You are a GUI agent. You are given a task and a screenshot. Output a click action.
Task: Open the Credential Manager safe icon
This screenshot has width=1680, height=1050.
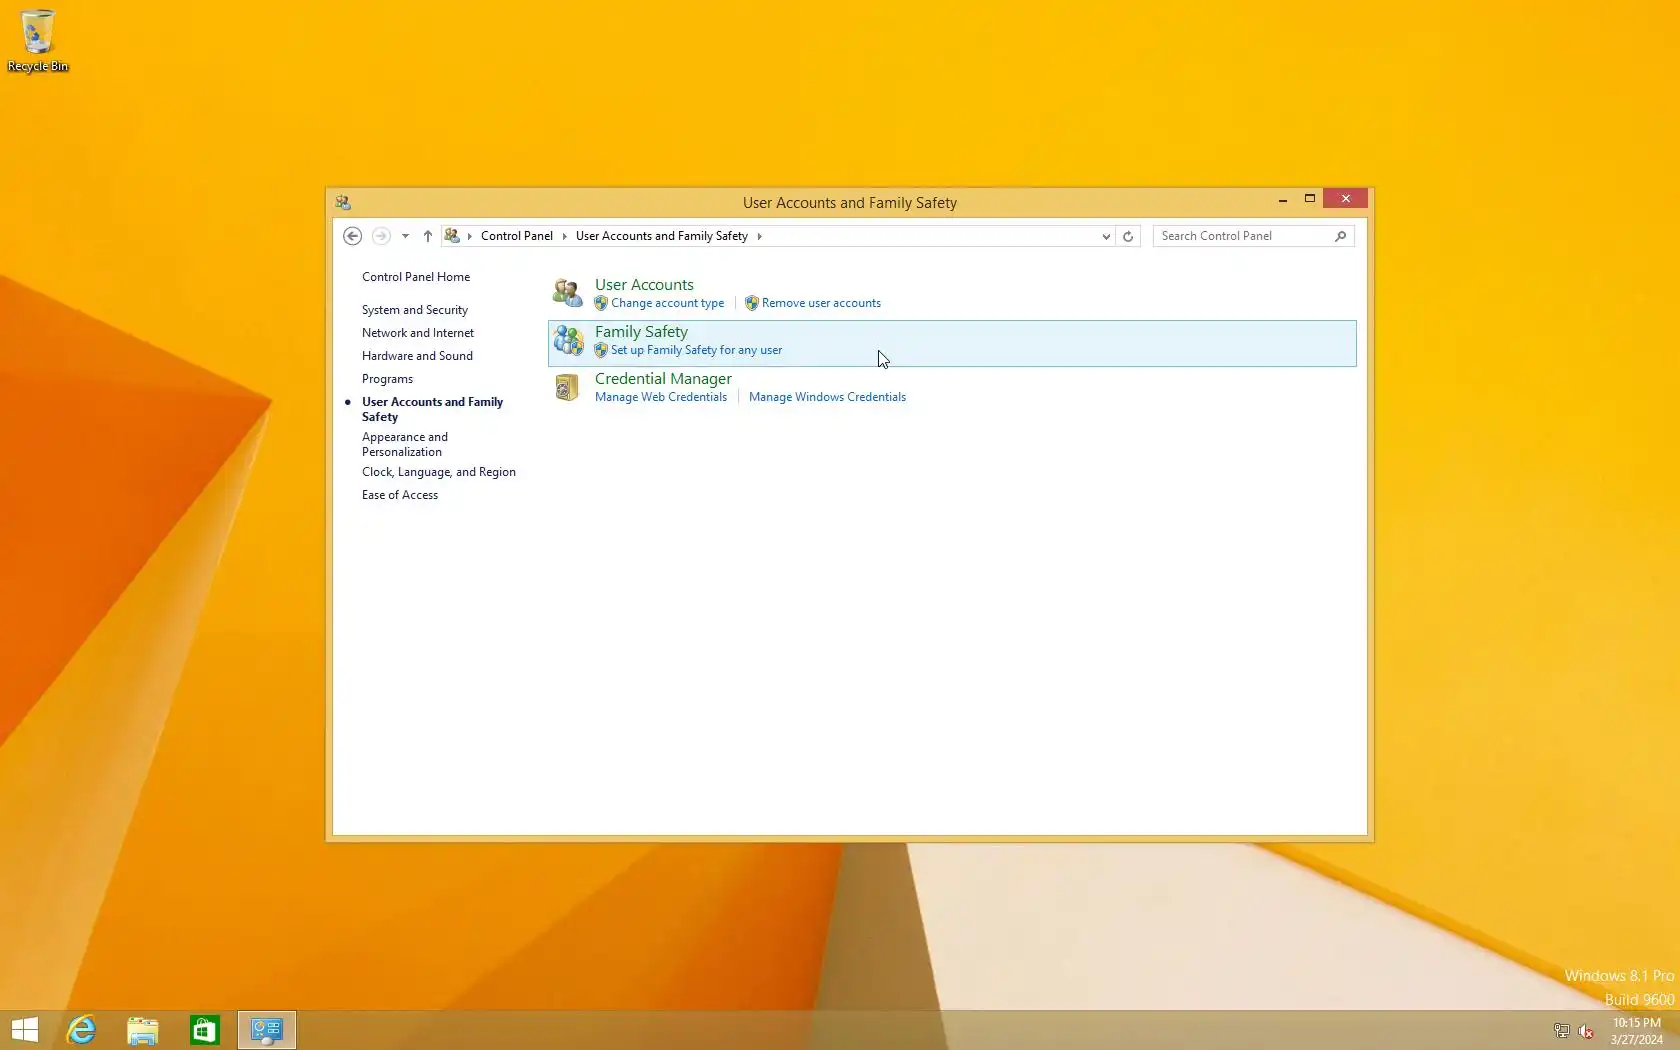point(567,387)
